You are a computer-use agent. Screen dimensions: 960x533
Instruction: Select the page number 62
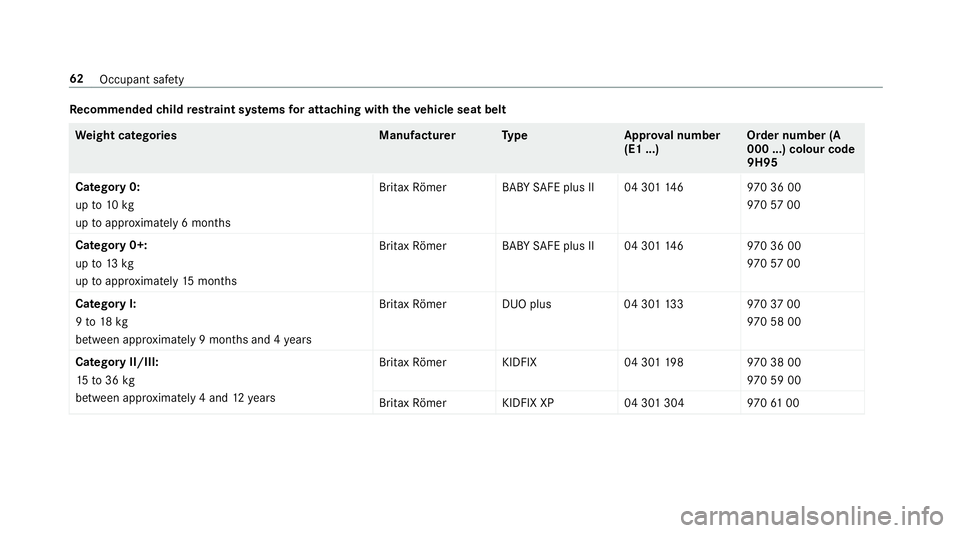77,79
